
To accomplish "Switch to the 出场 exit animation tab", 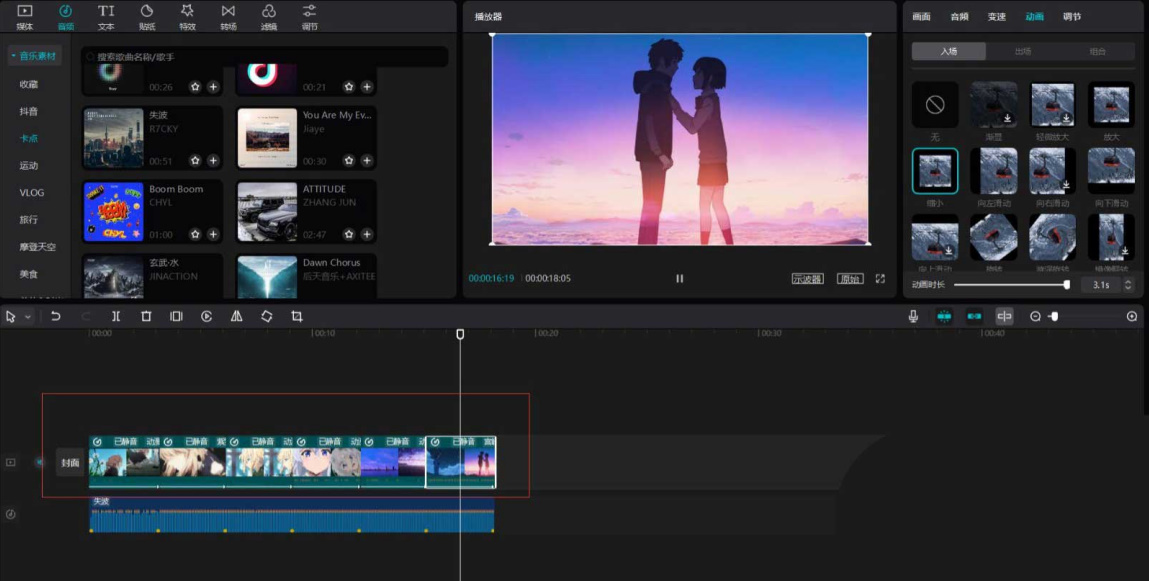I will click(x=1022, y=51).
